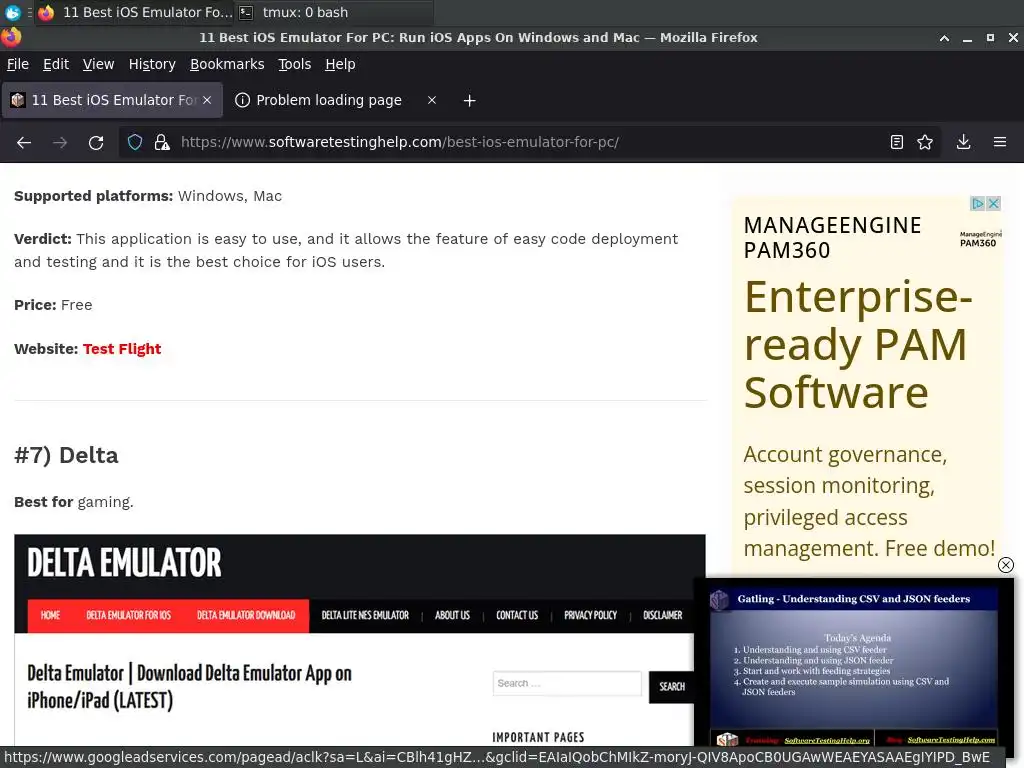Click the SEARCH button in Delta screenshot
Screen dimensions: 1024x768
[671, 686]
